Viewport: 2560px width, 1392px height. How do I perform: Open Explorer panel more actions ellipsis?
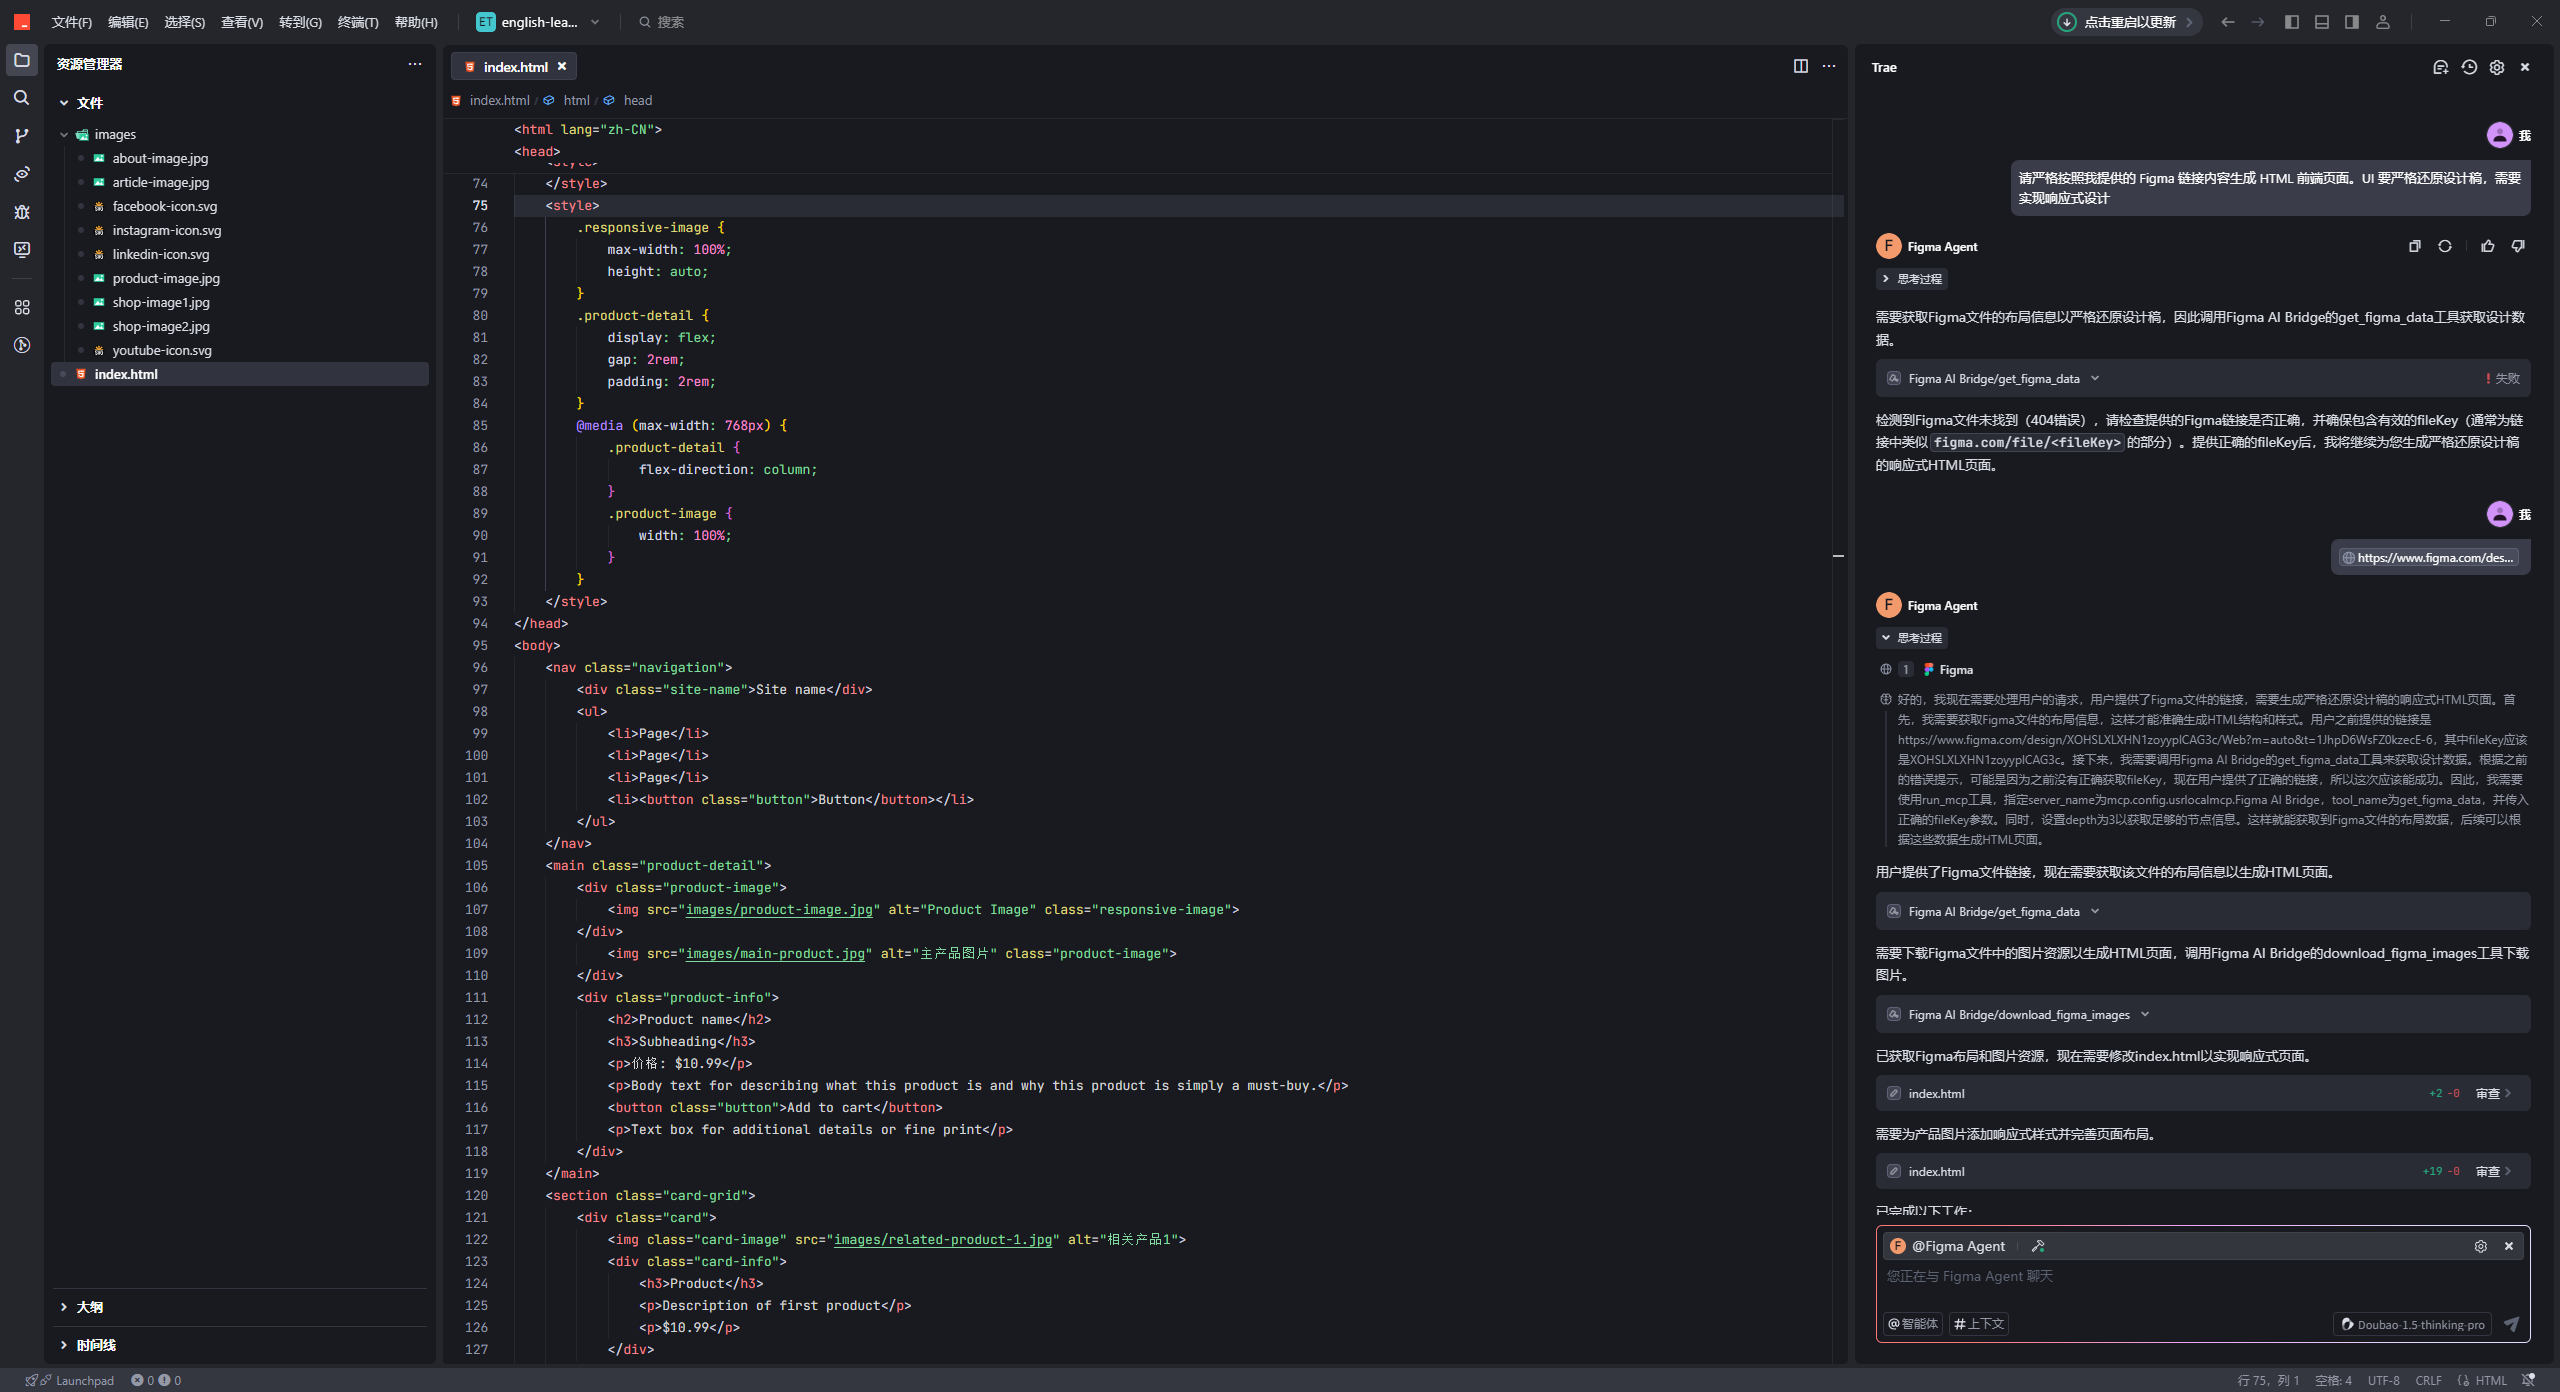point(415,64)
